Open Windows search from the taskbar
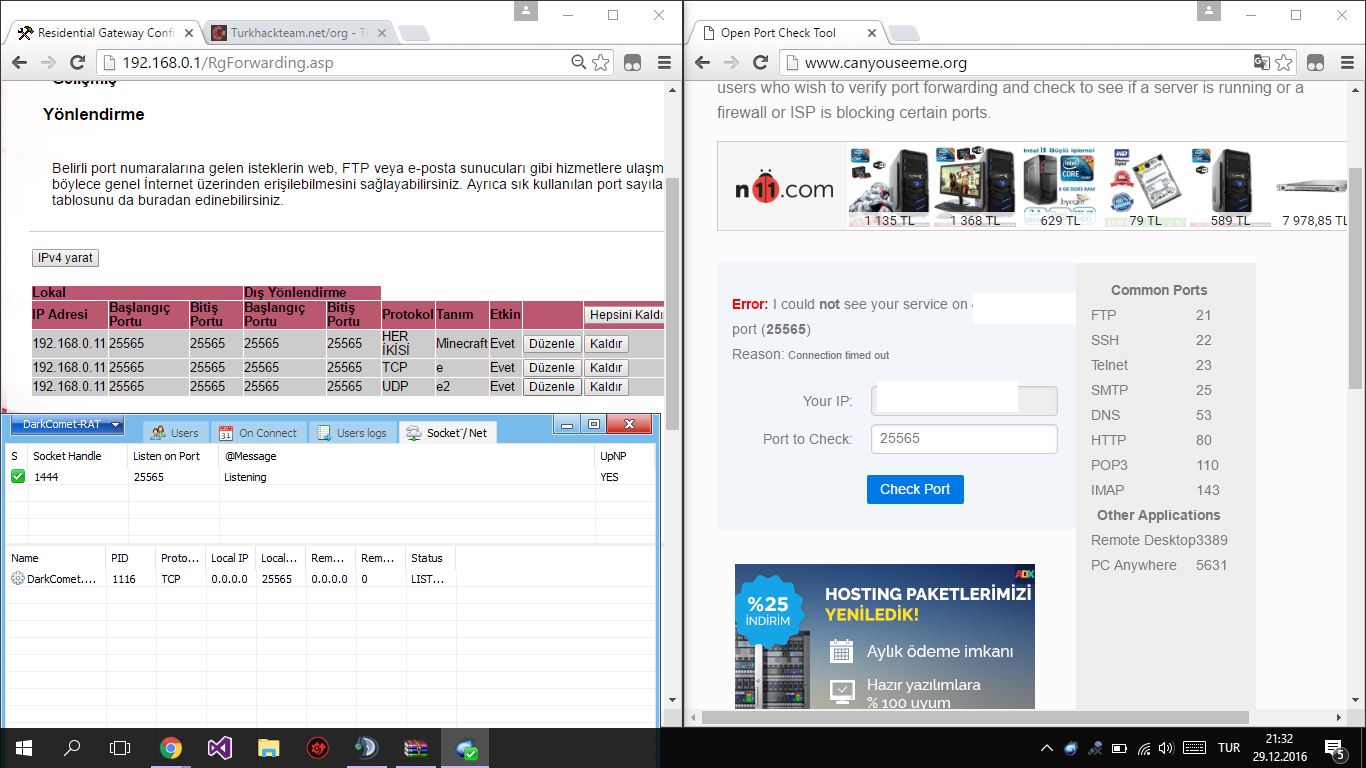This screenshot has height=768, width=1366. coord(72,747)
